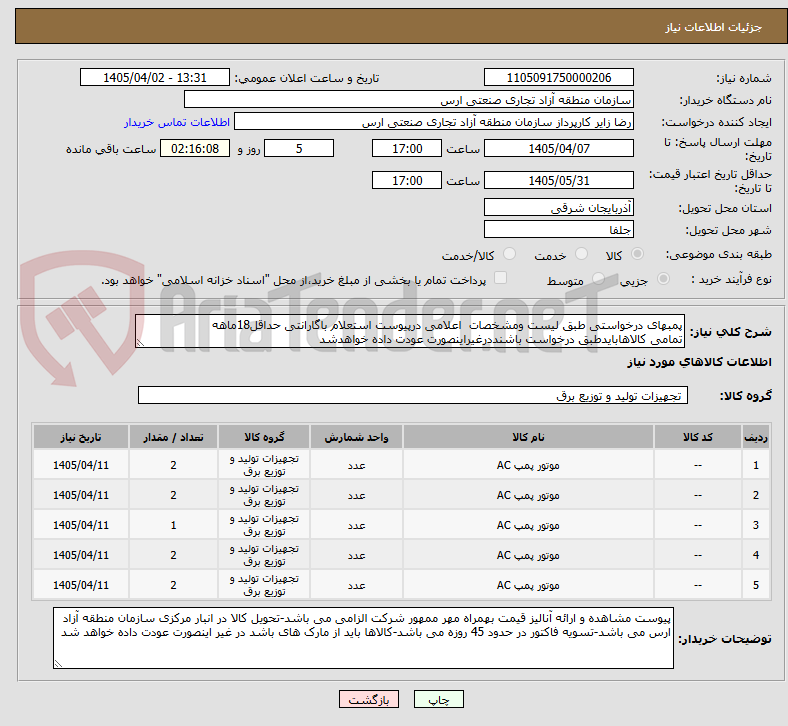Click موتور پمپ AC in row 4
The height and width of the screenshot is (726, 788).
(528, 555)
